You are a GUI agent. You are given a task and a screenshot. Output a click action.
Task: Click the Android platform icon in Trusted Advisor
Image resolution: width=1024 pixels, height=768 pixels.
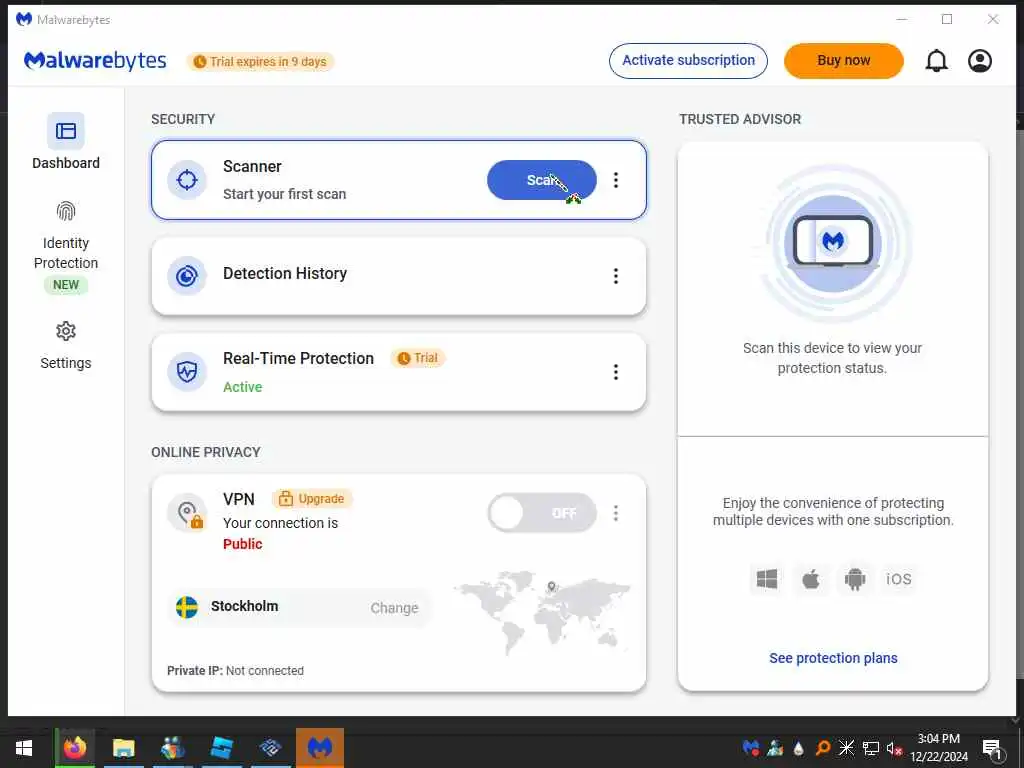[x=854, y=579]
